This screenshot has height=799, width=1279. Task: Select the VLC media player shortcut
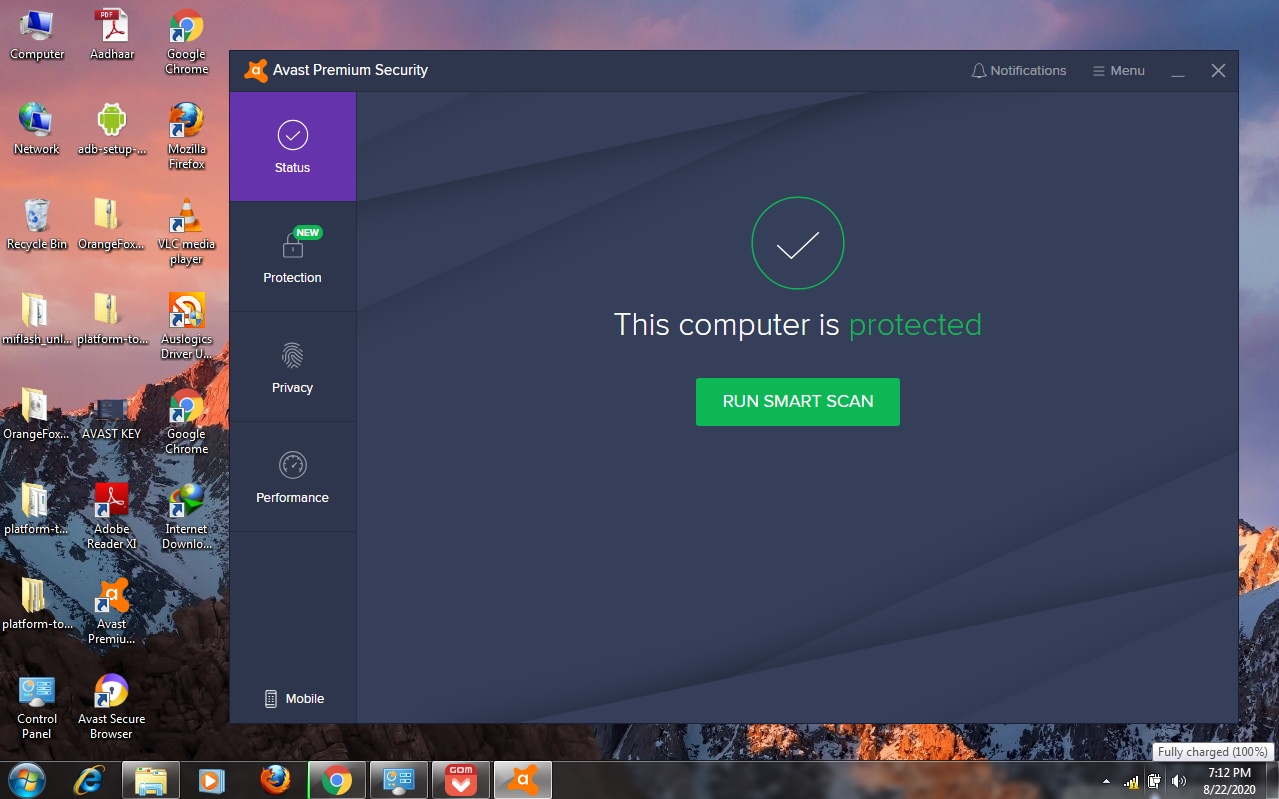click(x=187, y=232)
